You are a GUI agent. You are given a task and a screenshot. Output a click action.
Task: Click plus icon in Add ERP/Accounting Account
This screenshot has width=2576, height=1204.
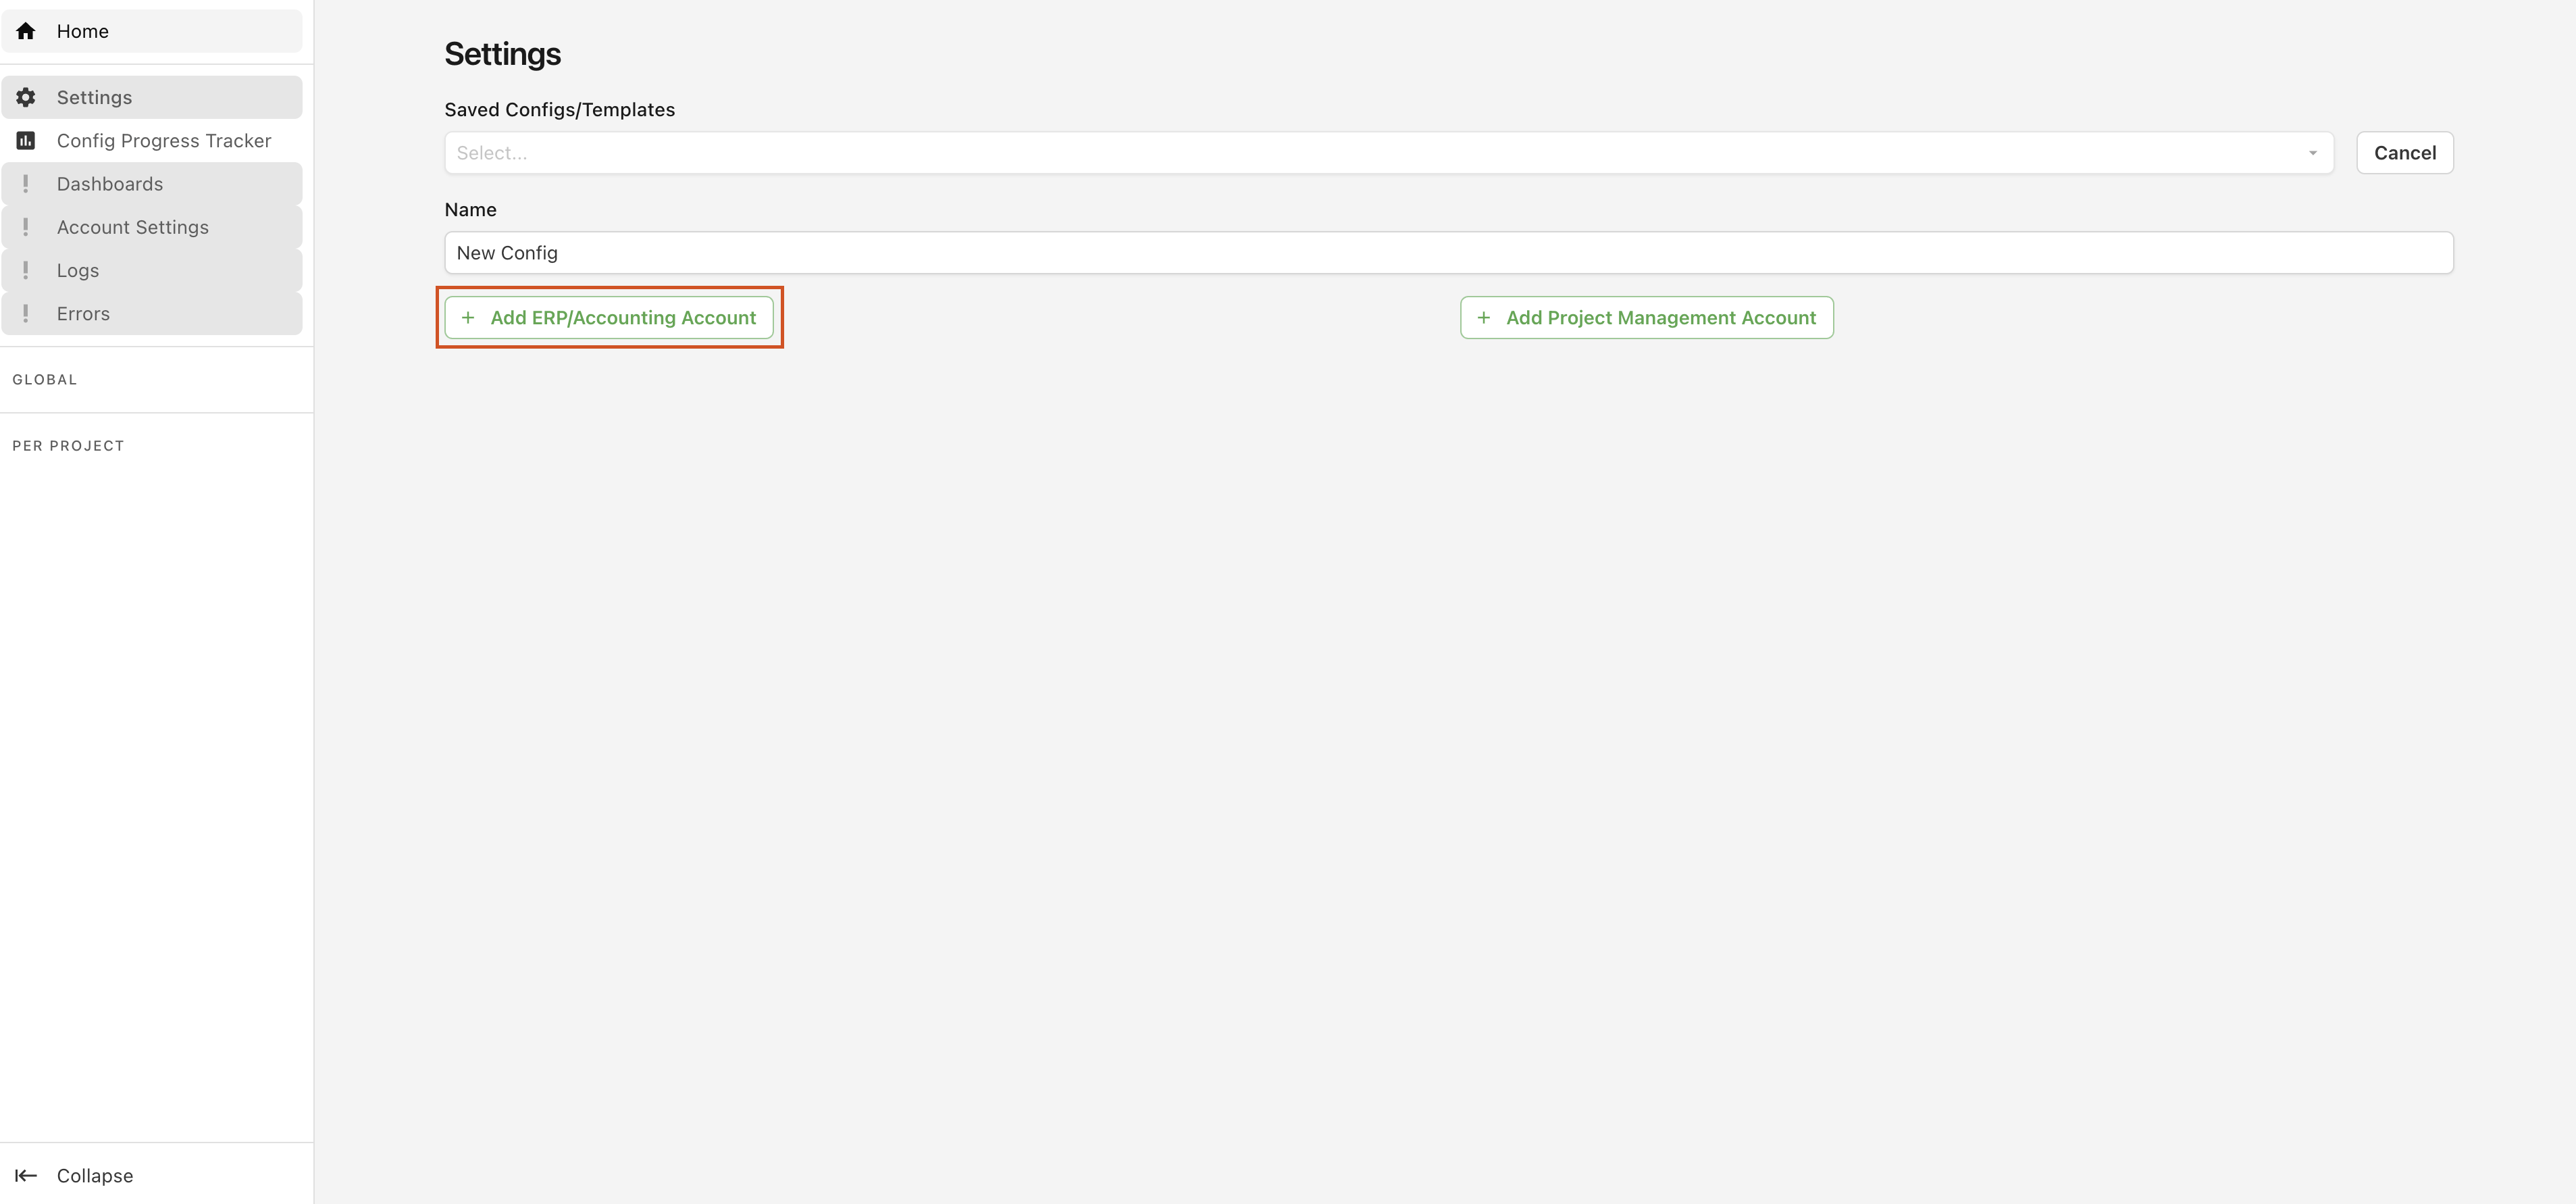[x=468, y=317]
